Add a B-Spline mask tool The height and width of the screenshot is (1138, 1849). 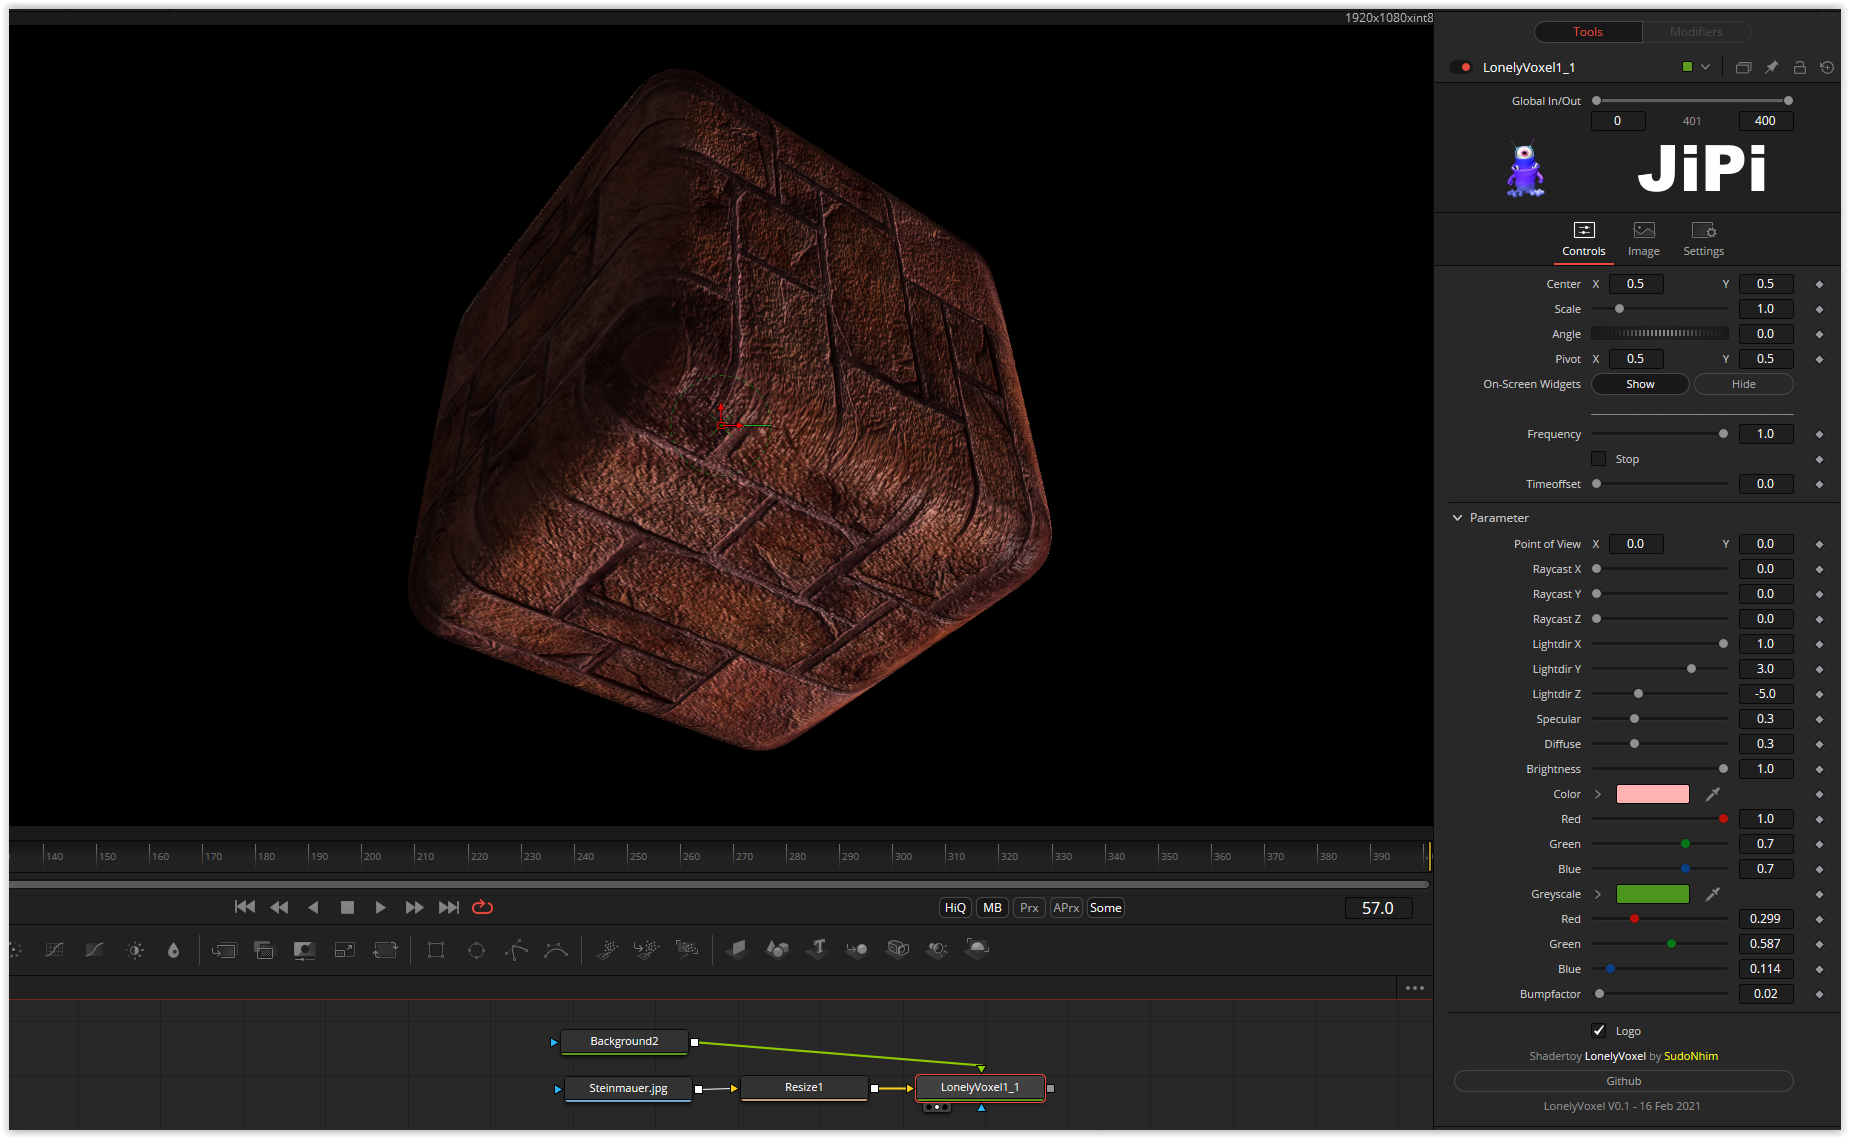[556, 950]
